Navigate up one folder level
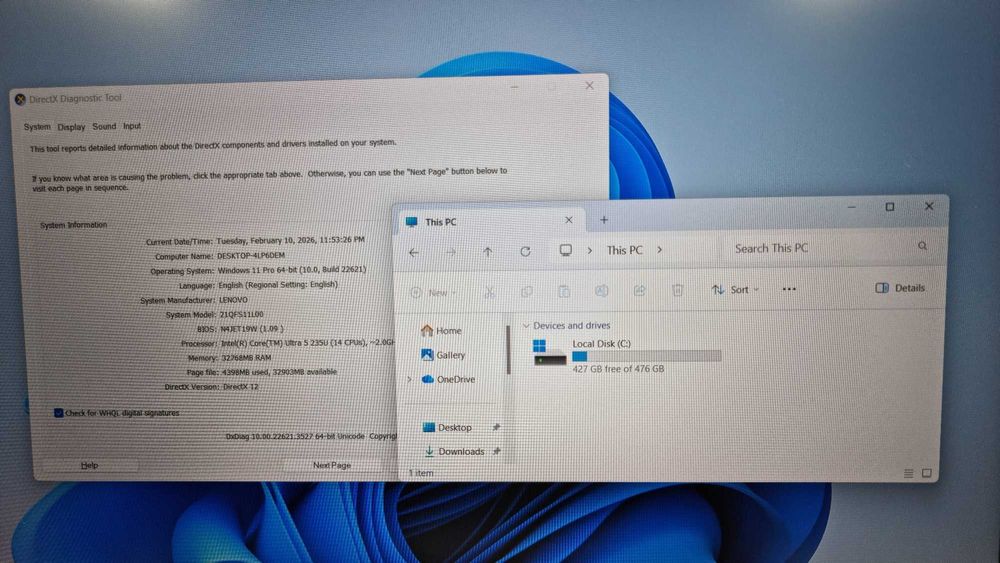The height and width of the screenshot is (563, 1000). tap(488, 252)
